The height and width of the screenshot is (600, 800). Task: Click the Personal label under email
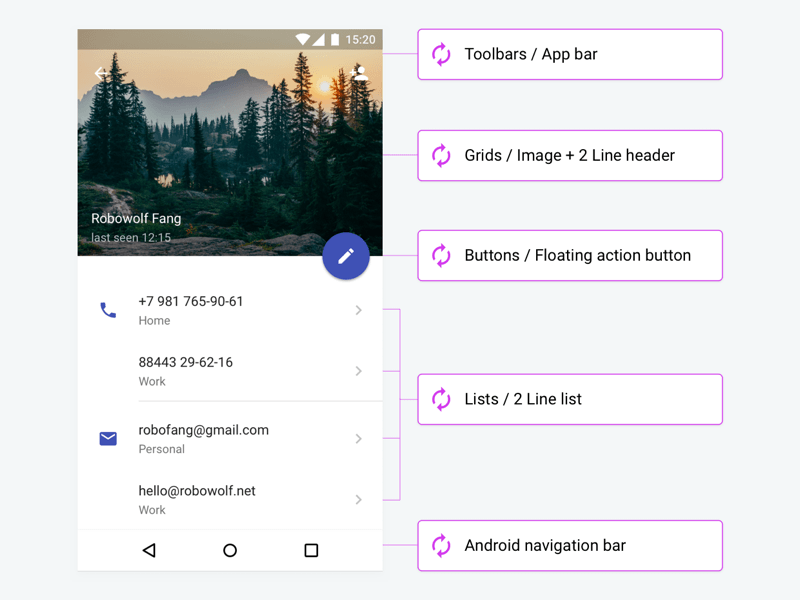click(162, 449)
